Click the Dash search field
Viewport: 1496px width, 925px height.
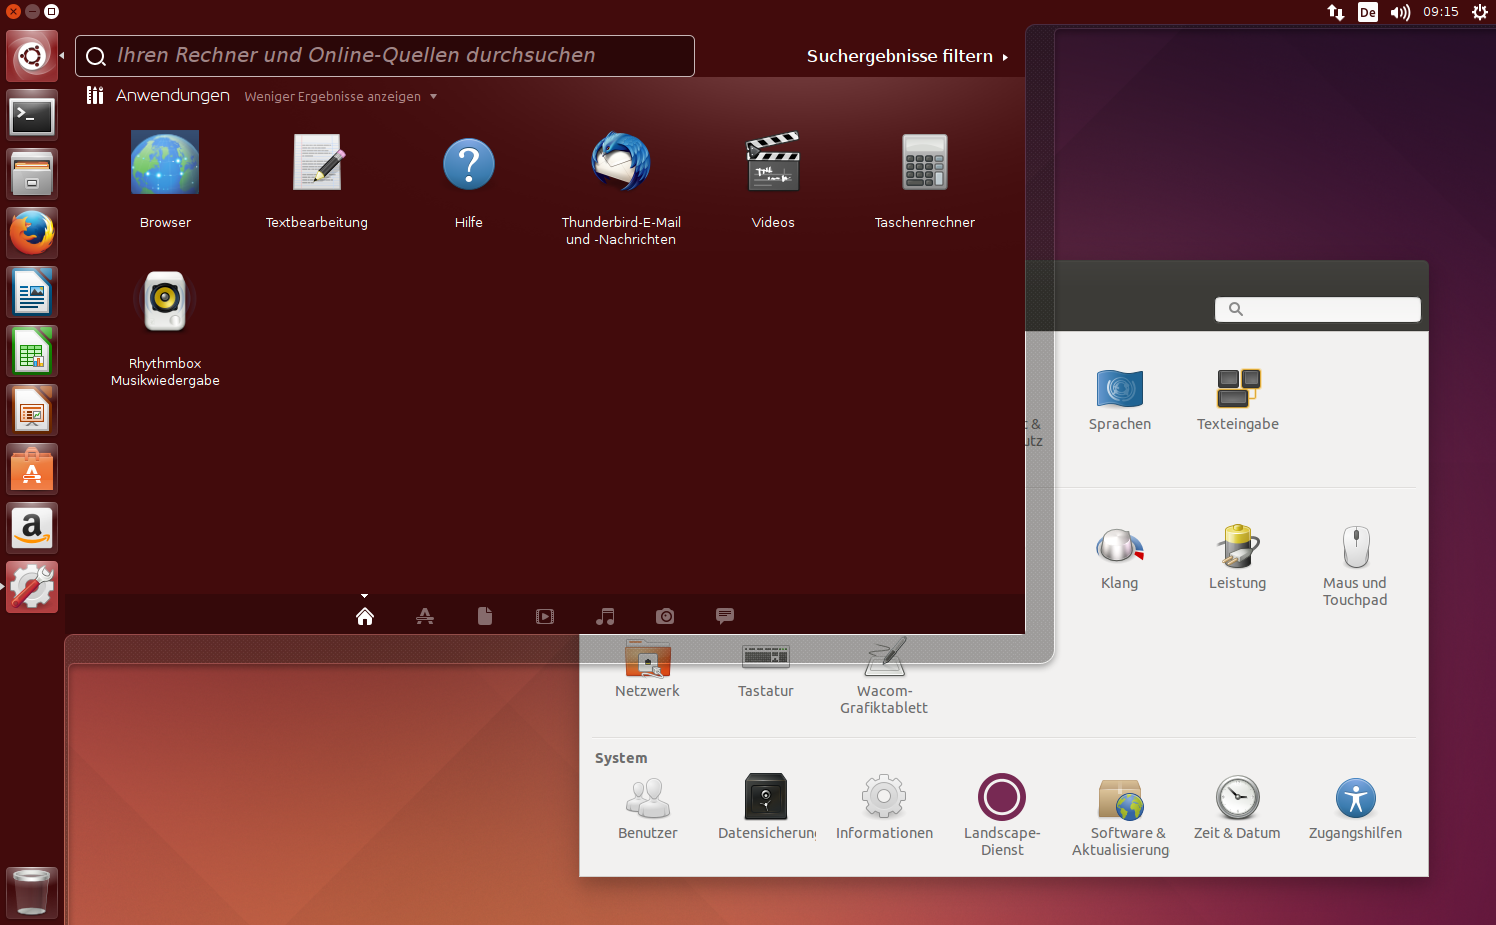(385, 56)
